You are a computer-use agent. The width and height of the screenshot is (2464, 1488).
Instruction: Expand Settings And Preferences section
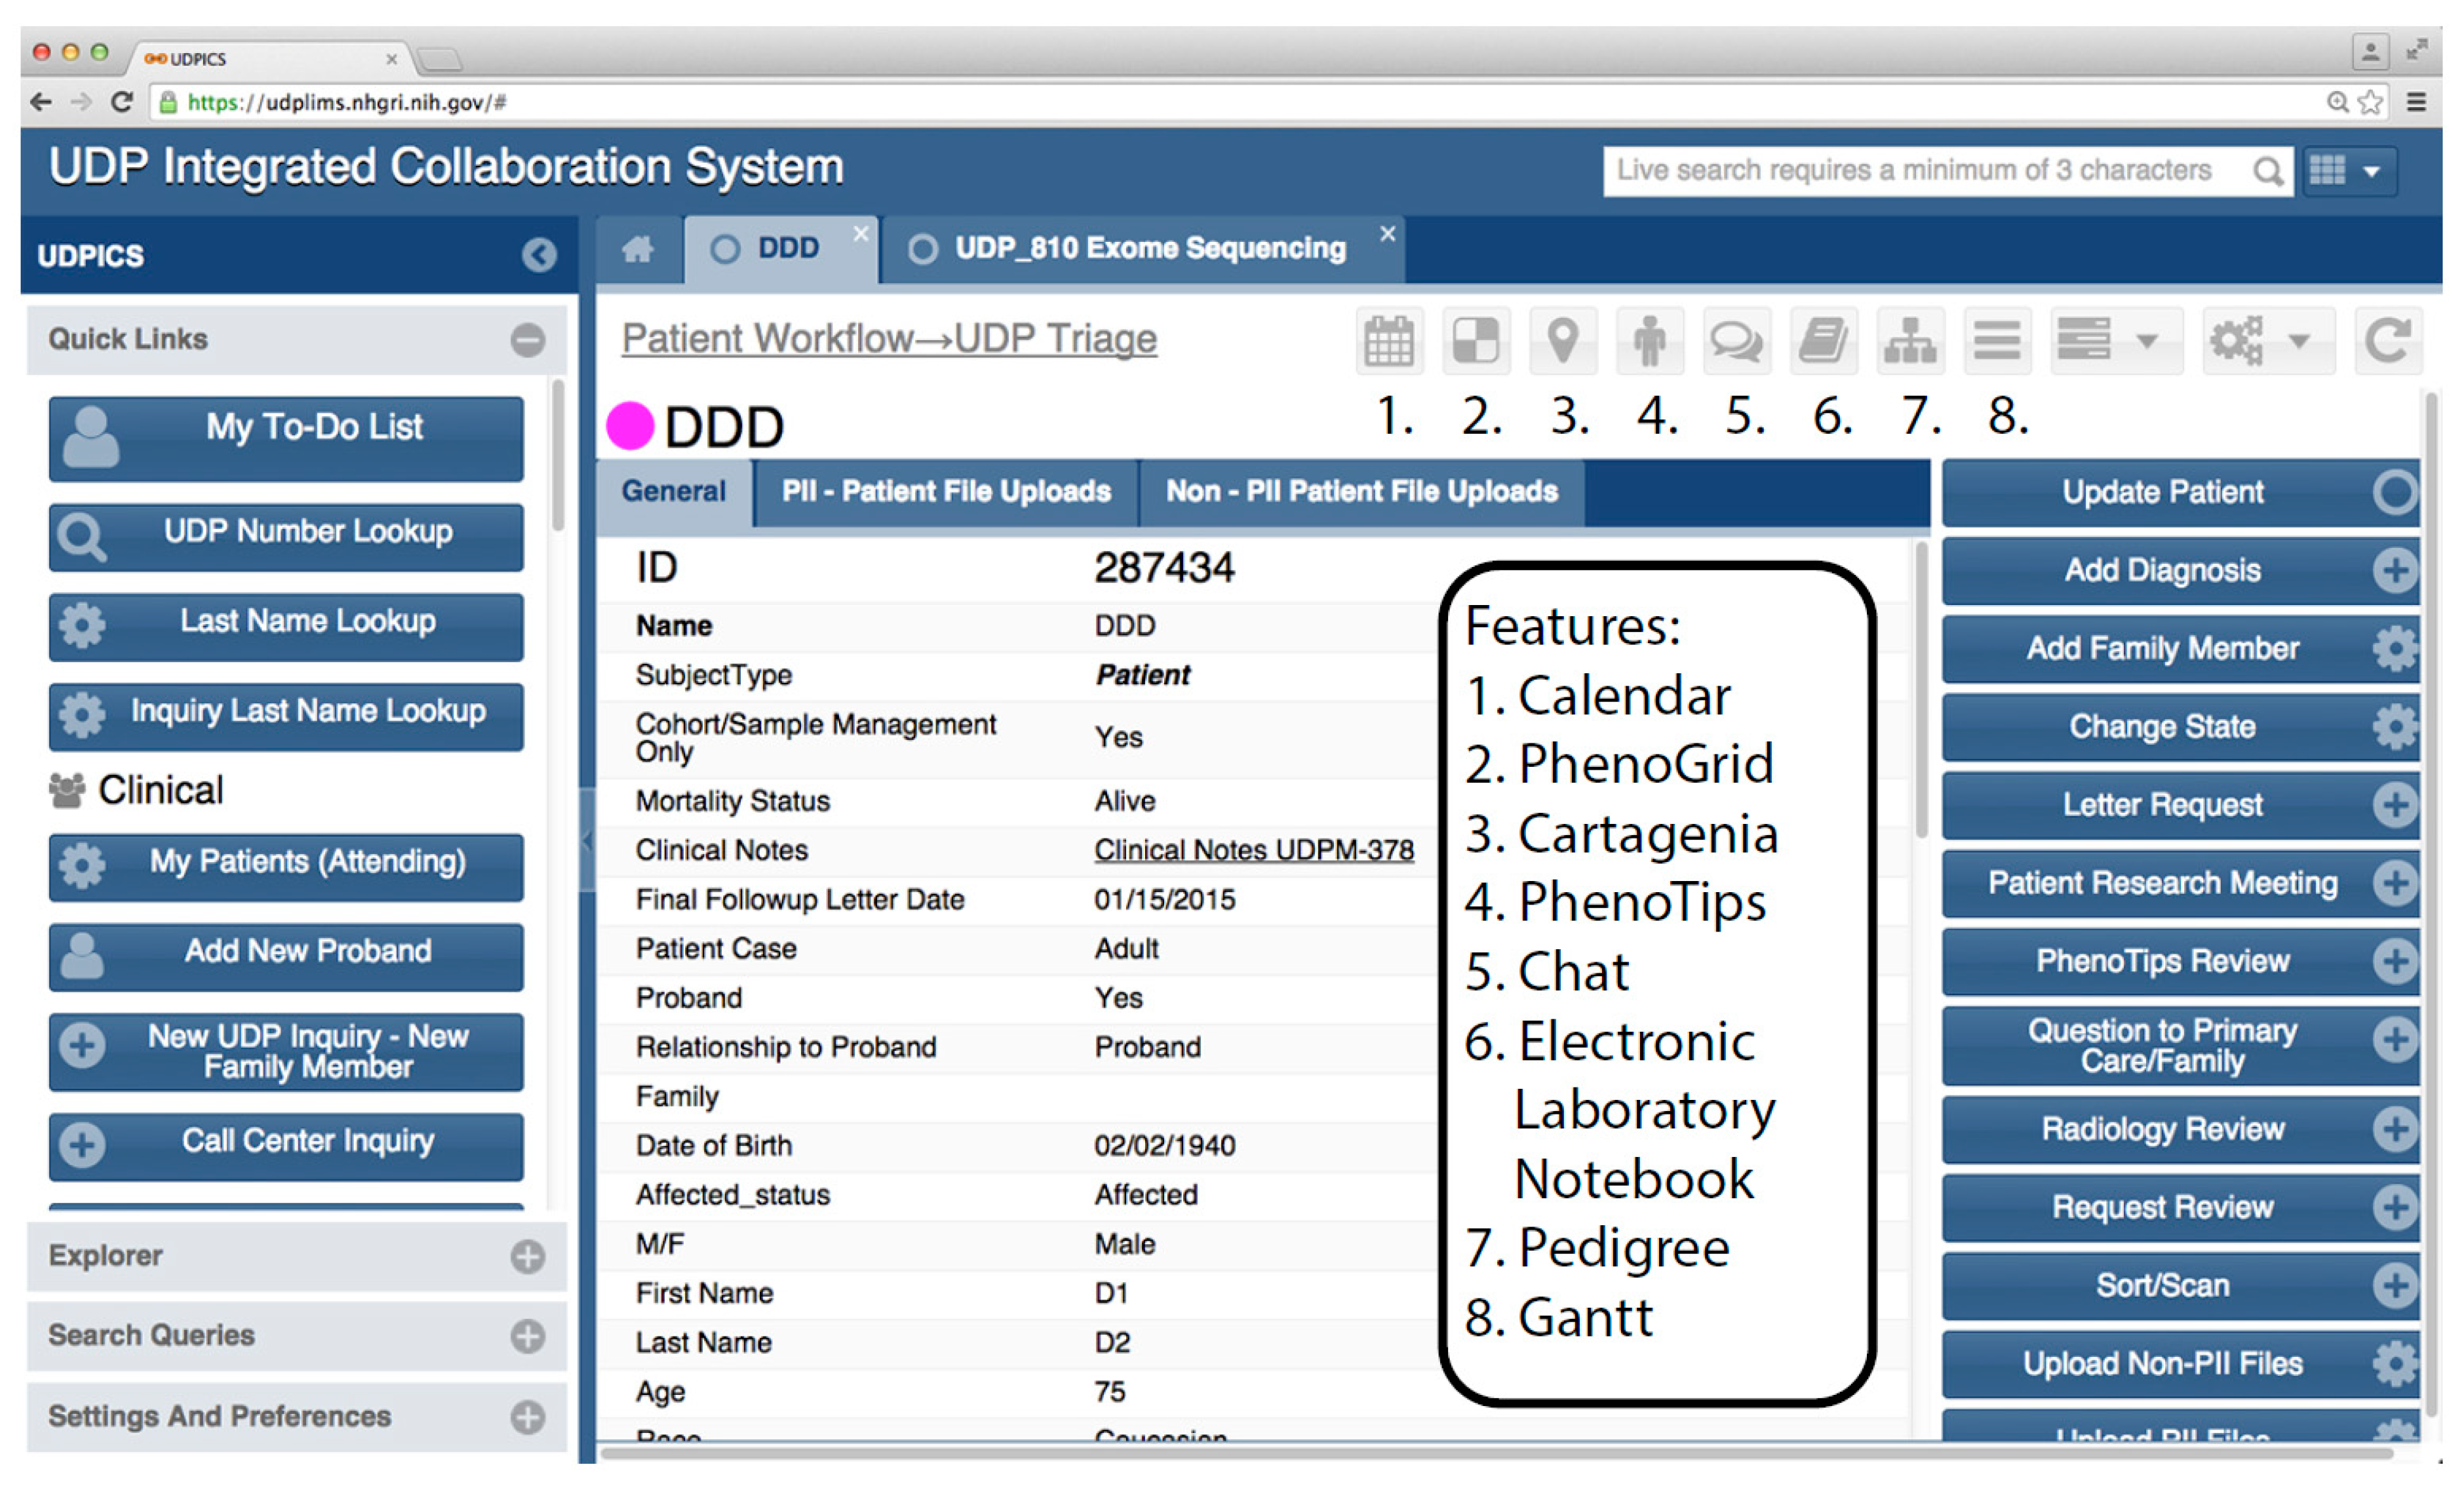tap(527, 1417)
